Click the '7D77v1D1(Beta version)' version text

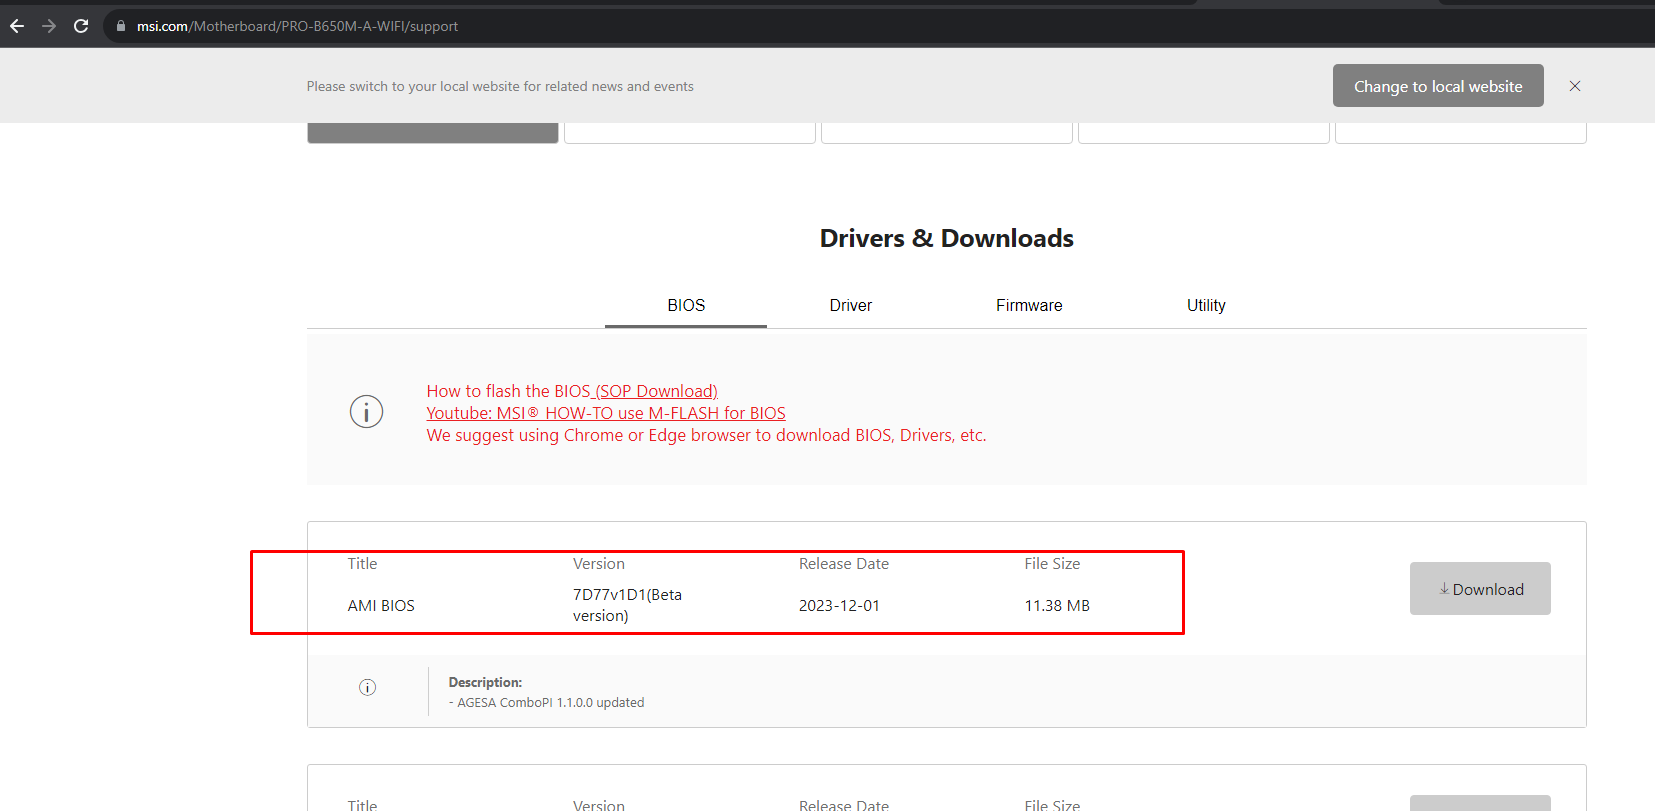click(x=627, y=605)
